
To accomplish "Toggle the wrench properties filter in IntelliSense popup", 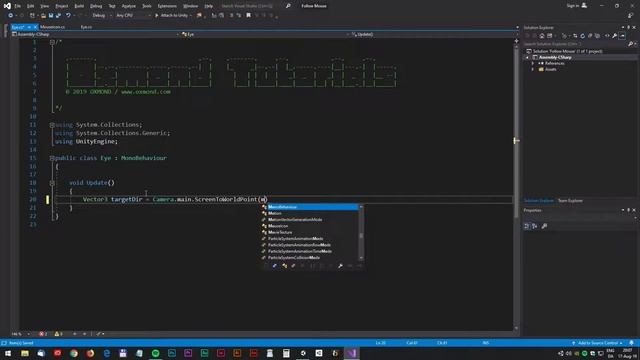I will click(x=340, y=266).
